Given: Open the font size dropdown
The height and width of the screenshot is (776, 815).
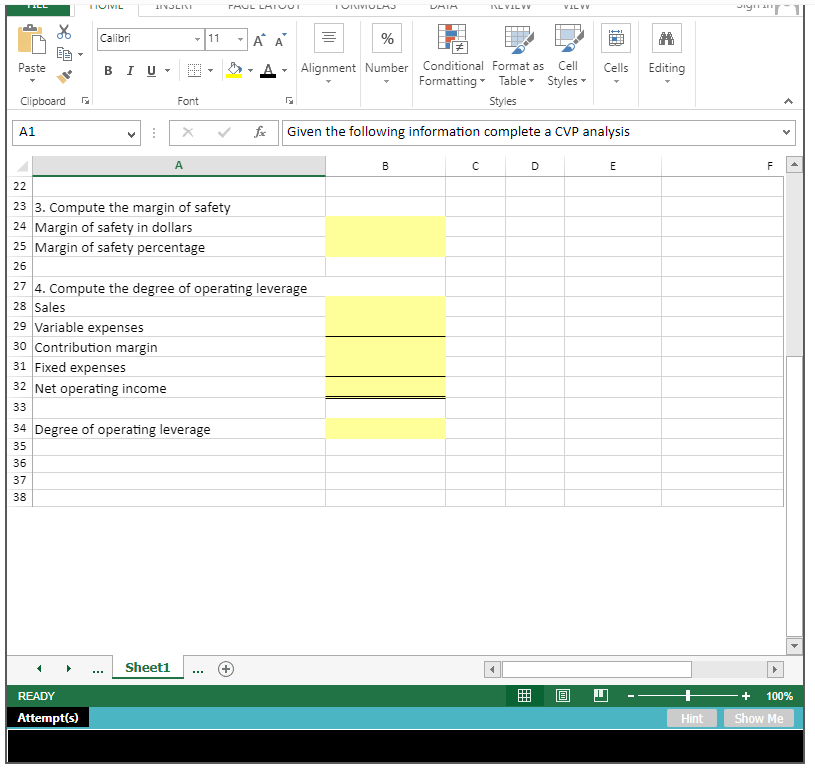Looking at the screenshot, I should click(239, 39).
